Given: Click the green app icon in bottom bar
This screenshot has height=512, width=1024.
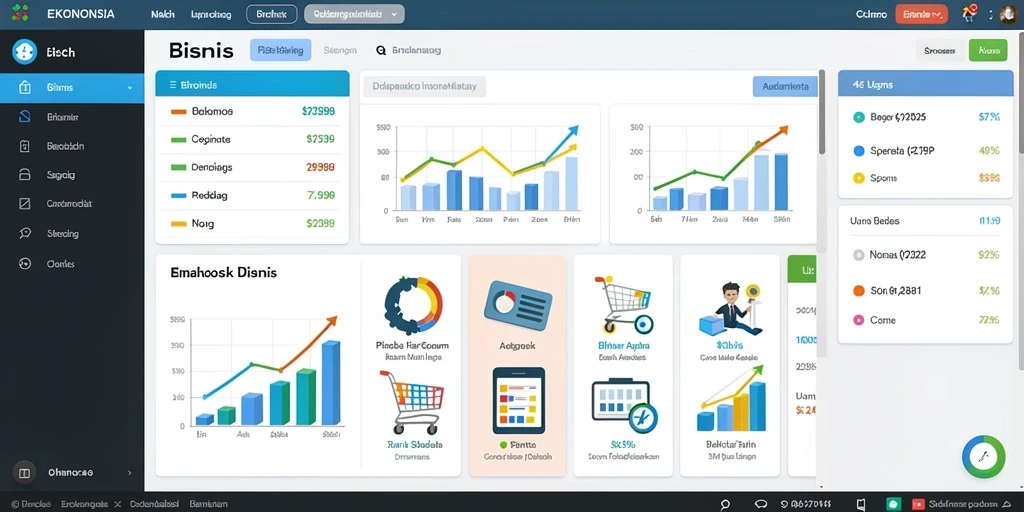Looking at the screenshot, I should tap(892, 504).
